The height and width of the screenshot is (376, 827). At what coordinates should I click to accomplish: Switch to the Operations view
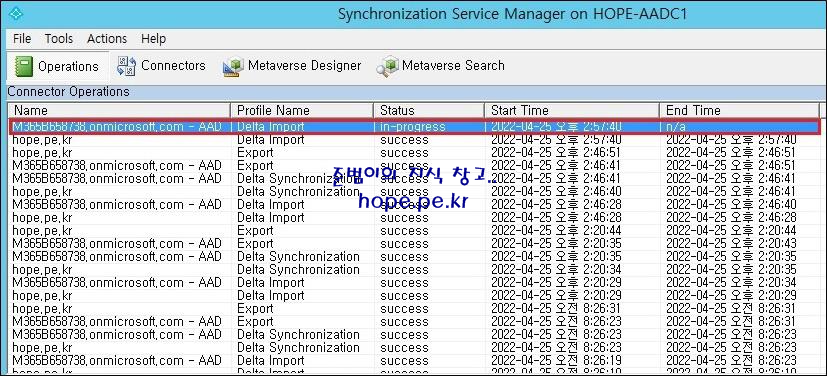click(57, 66)
